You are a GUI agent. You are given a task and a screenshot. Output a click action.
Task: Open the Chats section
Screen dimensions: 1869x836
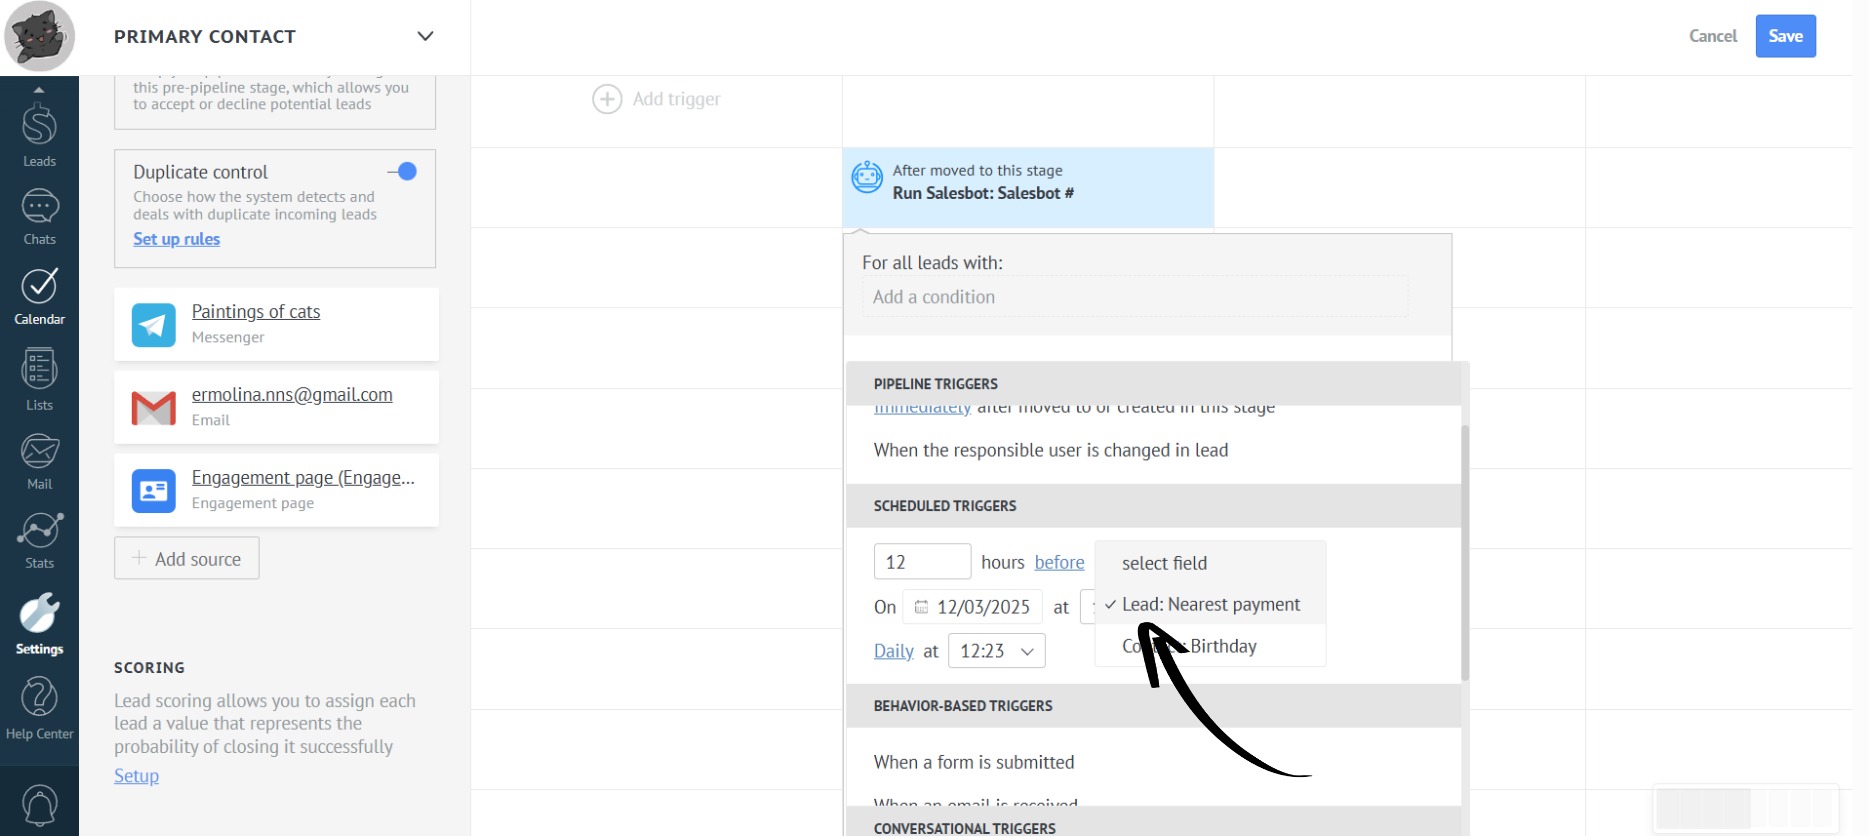click(39, 217)
